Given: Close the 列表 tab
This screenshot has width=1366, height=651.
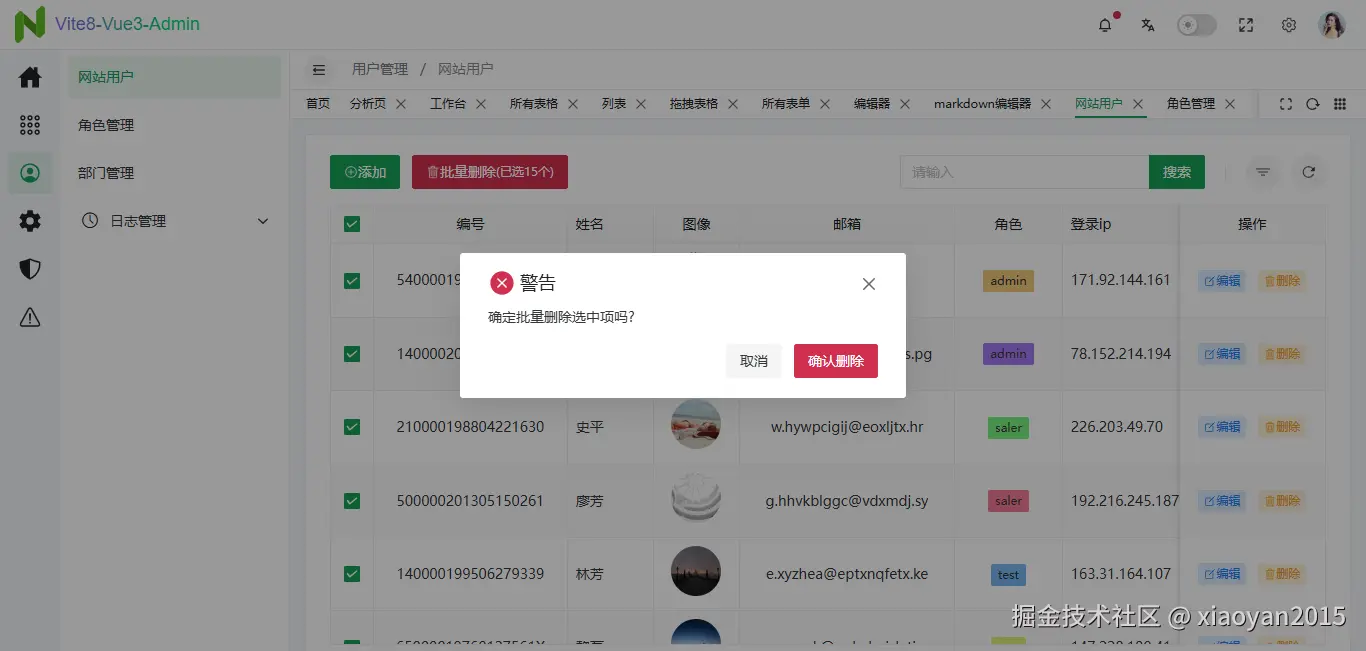Looking at the screenshot, I should 641,104.
